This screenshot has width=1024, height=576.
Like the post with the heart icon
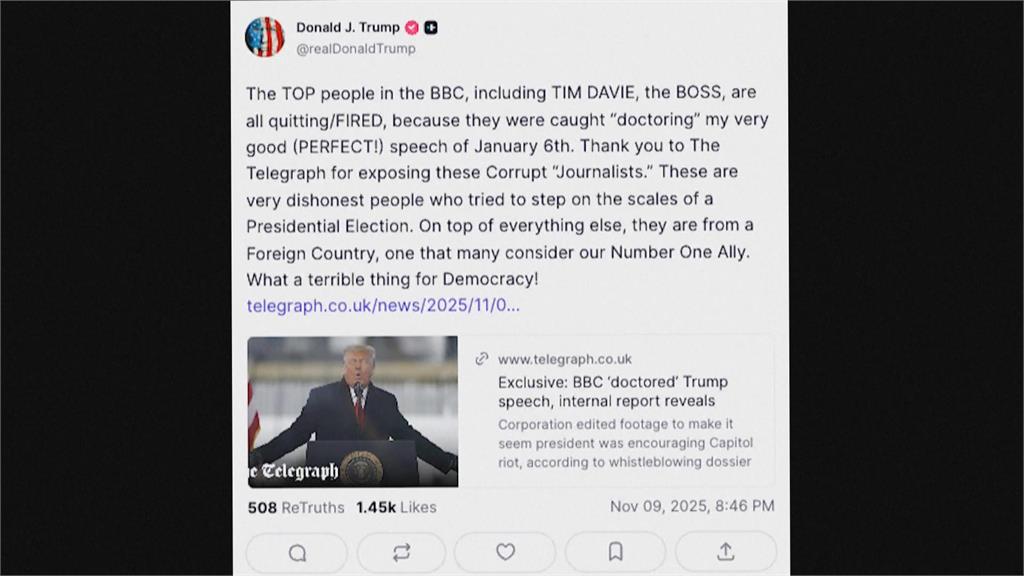(x=506, y=552)
